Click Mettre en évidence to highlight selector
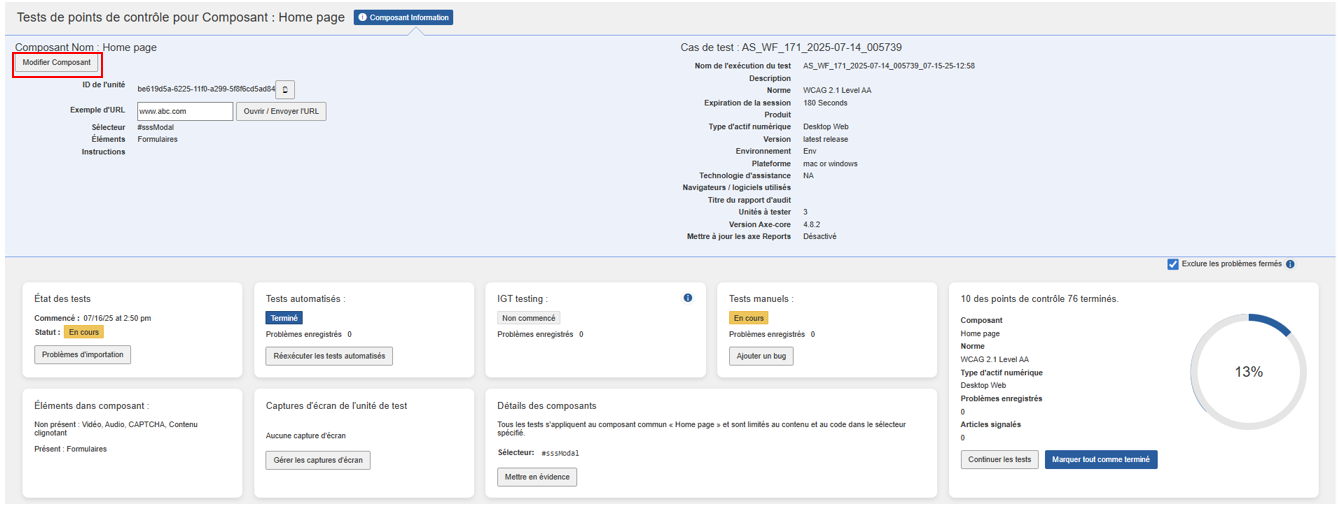This screenshot has width=1338, height=507. (x=537, y=477)
